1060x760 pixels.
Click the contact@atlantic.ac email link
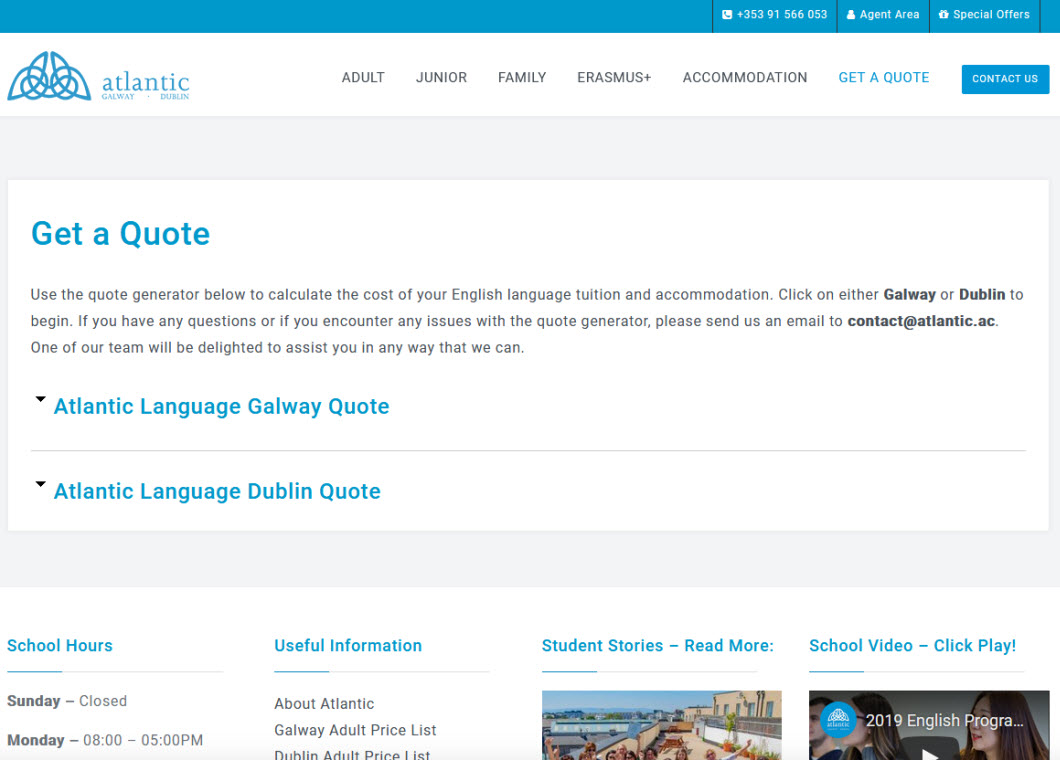(x=921, y=322)
